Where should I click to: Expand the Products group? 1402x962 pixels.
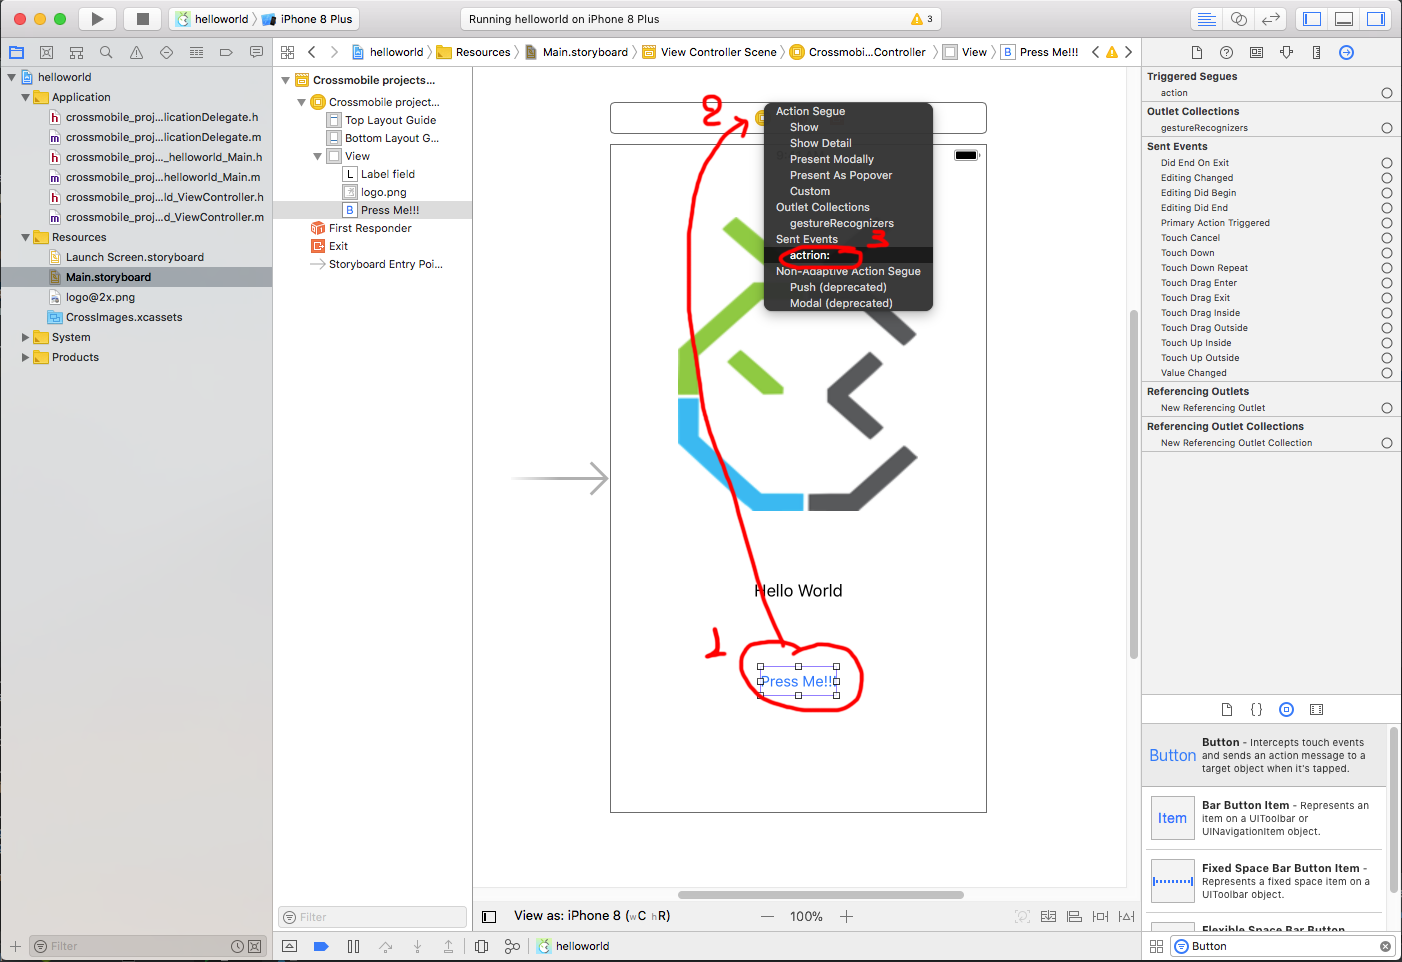click(x=25, y=357)
